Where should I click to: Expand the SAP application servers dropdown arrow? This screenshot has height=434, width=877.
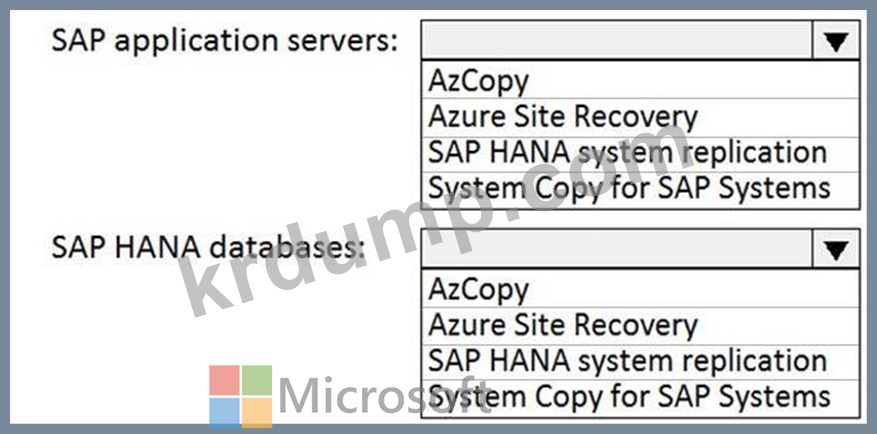pyautogui.click(x=836, y=41)
